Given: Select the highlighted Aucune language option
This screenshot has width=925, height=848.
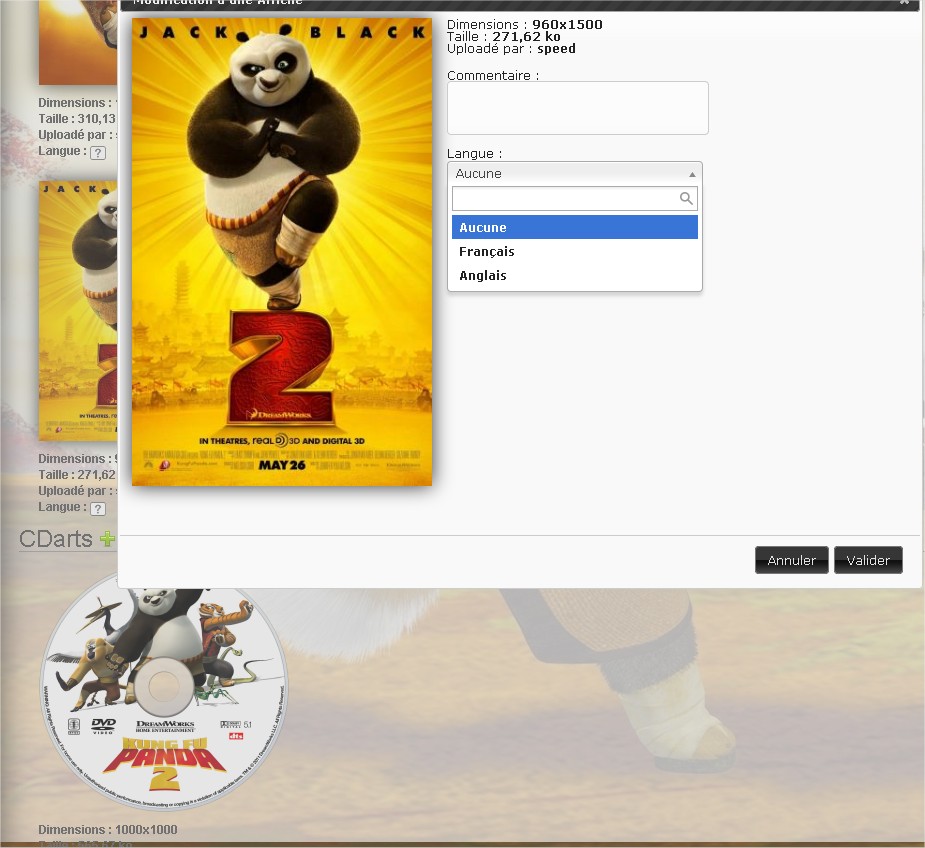Looking at the screenshot, I should (574, 228).
